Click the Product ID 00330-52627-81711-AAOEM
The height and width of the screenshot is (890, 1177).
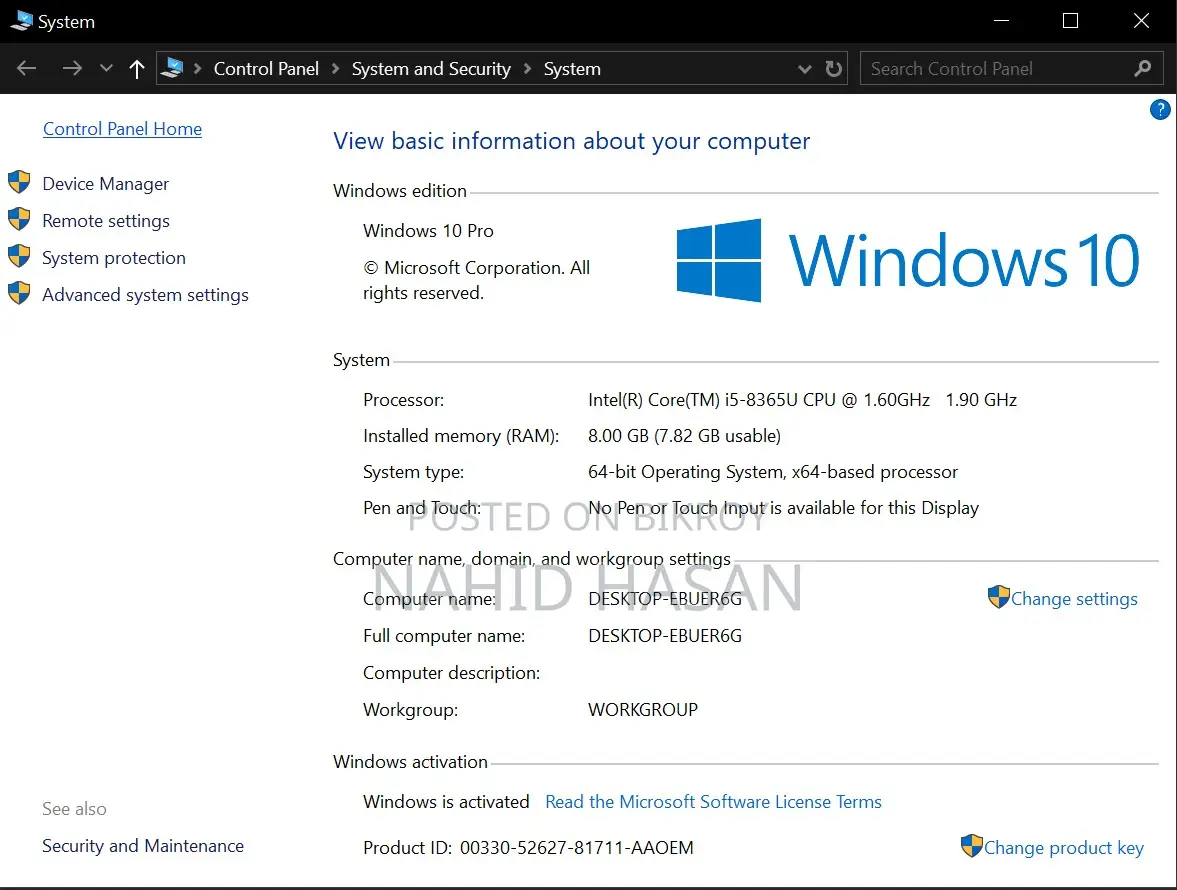528,848
